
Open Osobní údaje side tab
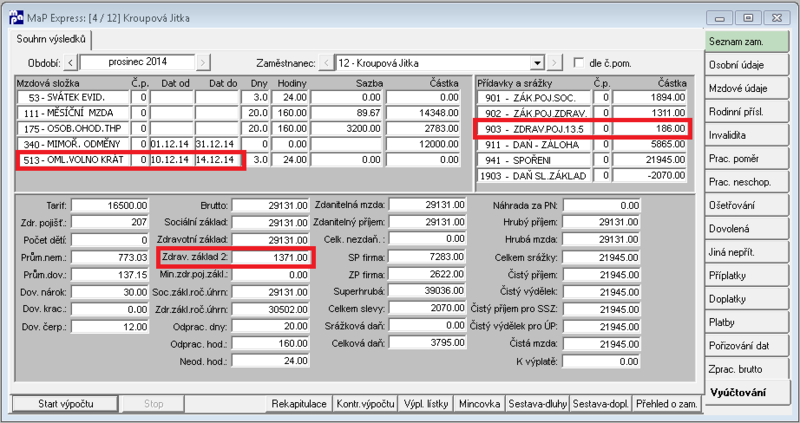click(x=746, y=65)
